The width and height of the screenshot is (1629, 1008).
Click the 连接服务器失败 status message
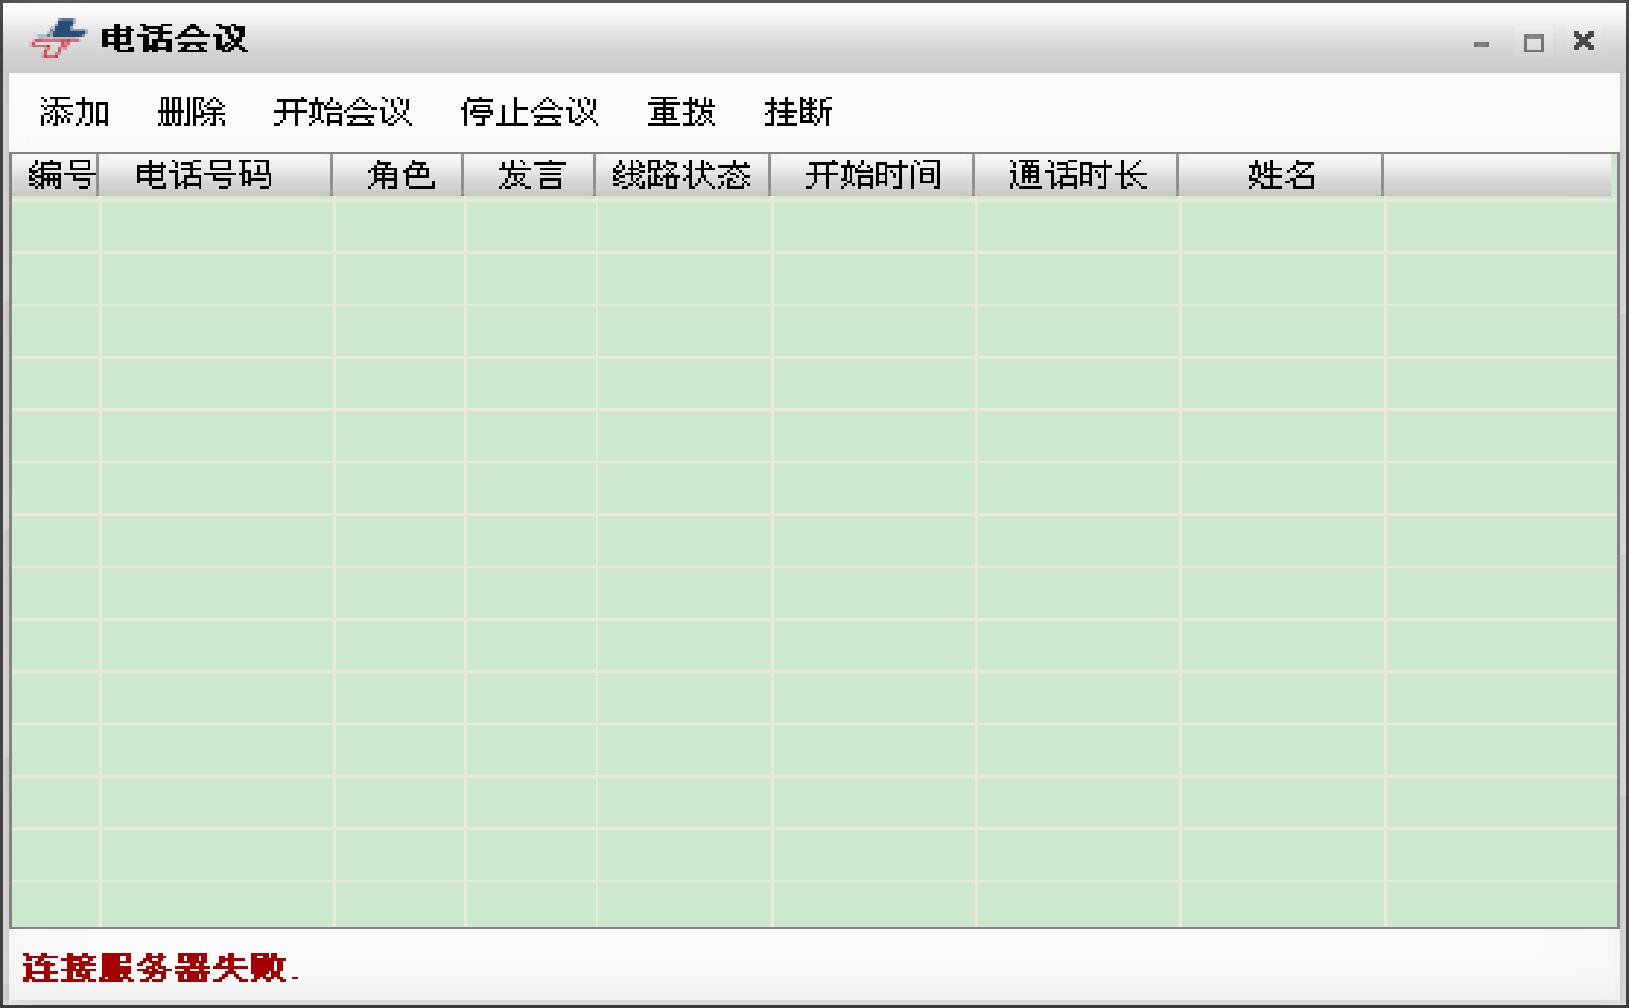pos(159,968)
